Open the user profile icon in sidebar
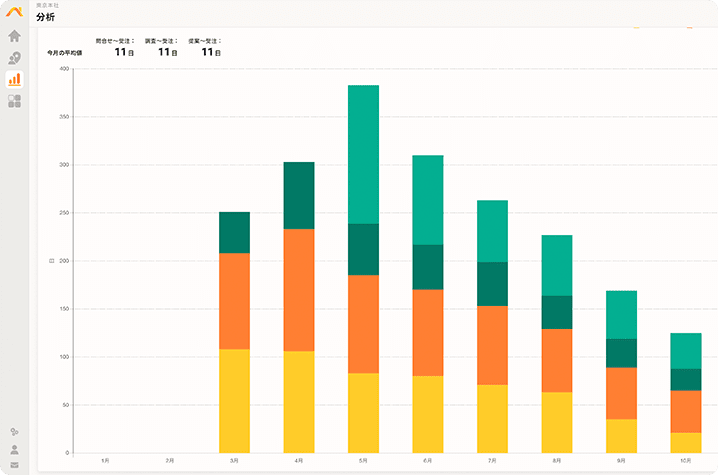Viewport: 718px width, 475px height. (15, 449)
